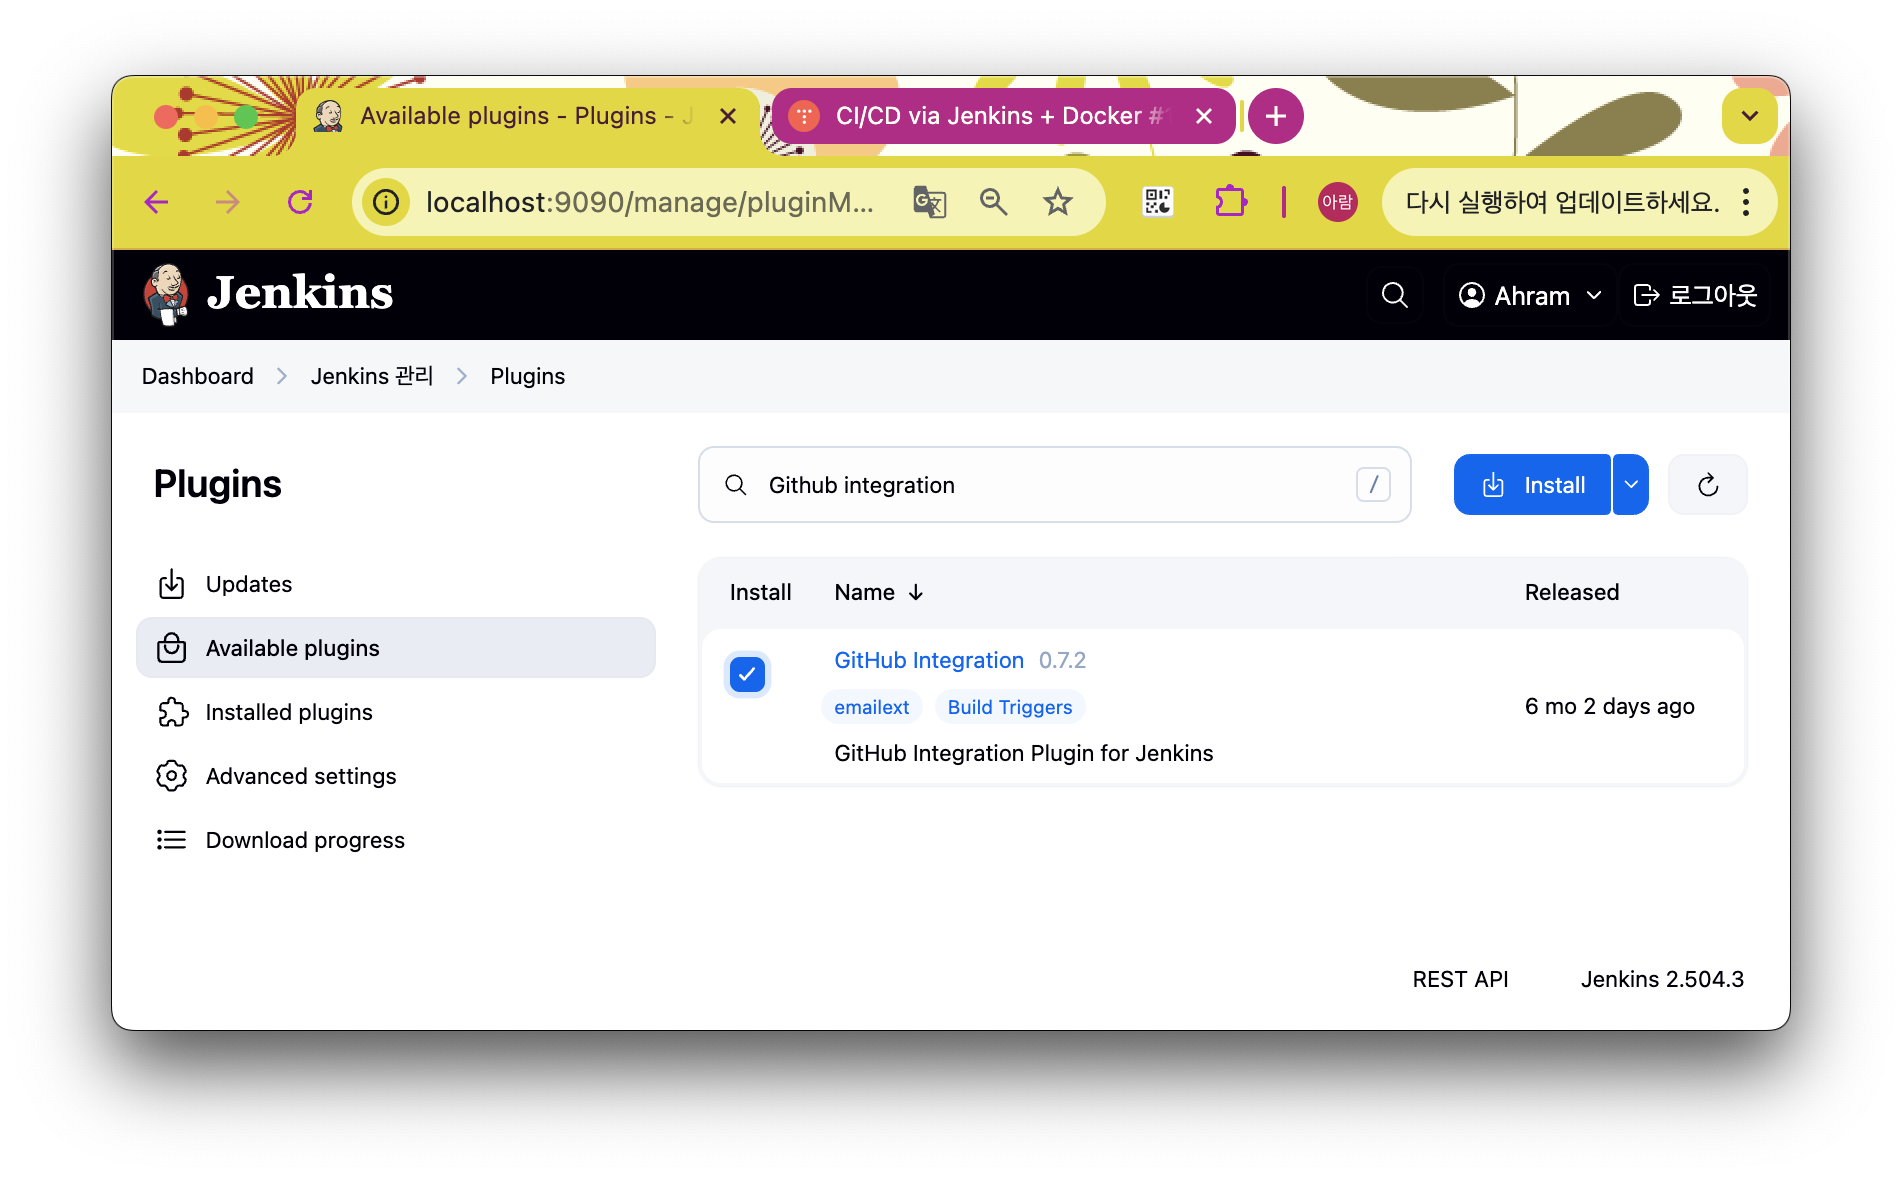Select the Available plugins browser tab
The image size is (1902, 1178).
527,116
